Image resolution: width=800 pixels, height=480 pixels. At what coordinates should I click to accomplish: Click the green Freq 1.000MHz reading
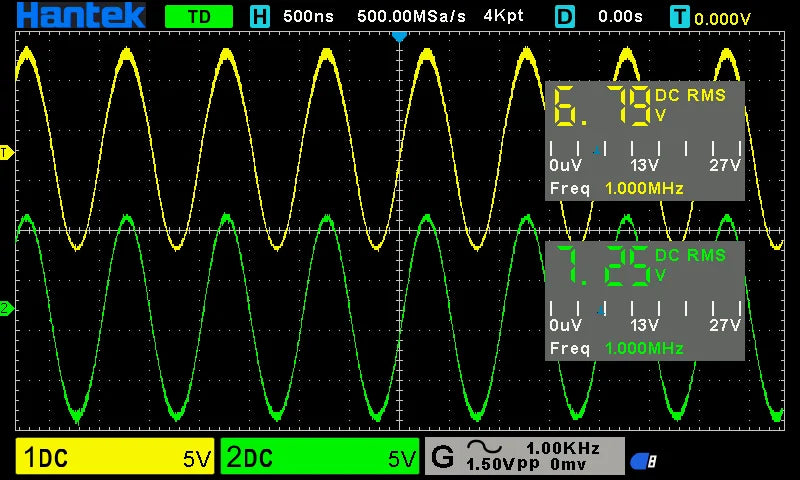[617, 348]
